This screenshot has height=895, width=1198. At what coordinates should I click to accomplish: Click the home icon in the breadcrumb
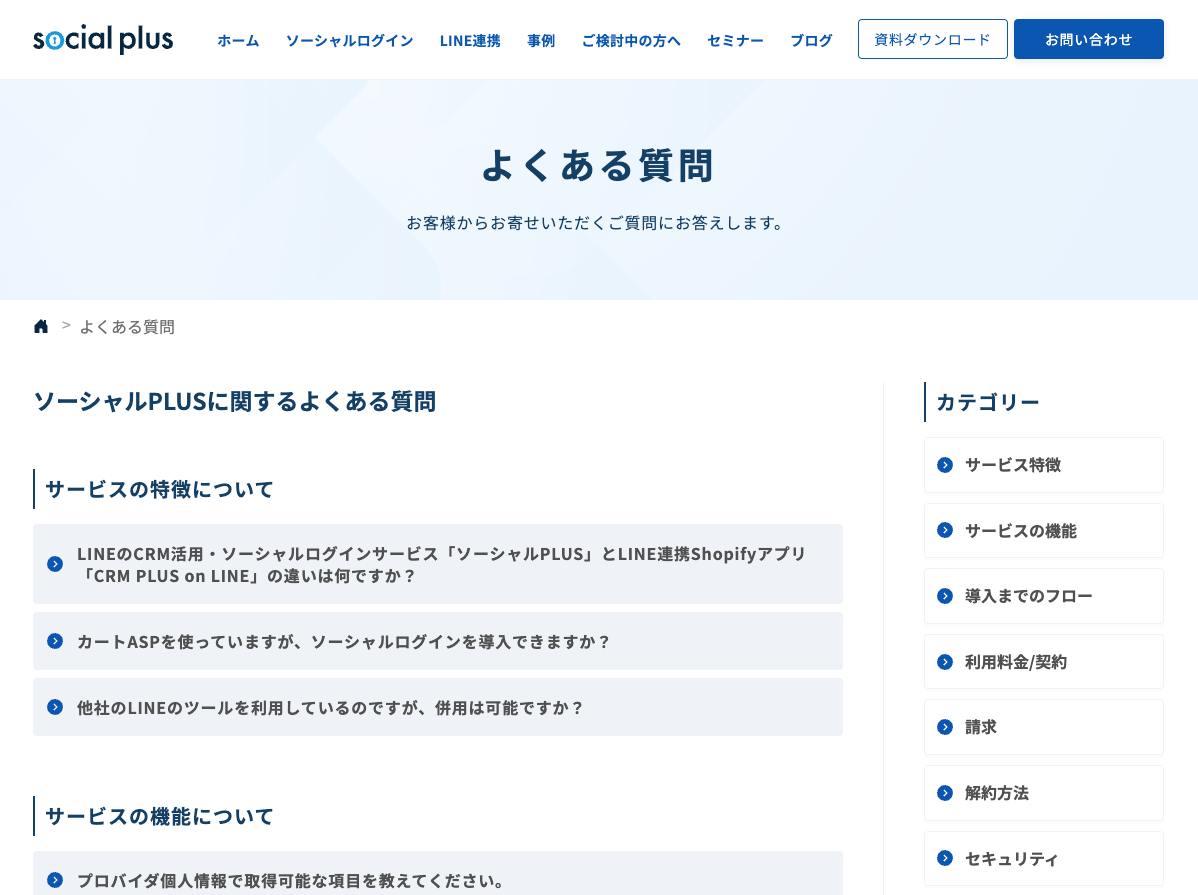click(41, 325)
